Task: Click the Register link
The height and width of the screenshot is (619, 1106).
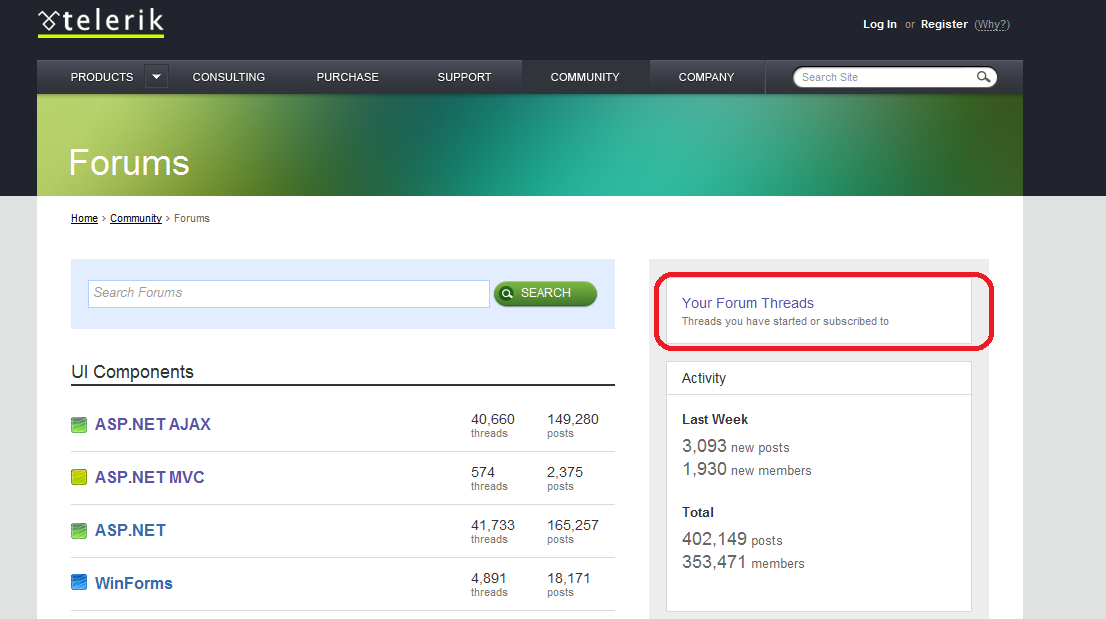Action: click(x=944, y=24)
